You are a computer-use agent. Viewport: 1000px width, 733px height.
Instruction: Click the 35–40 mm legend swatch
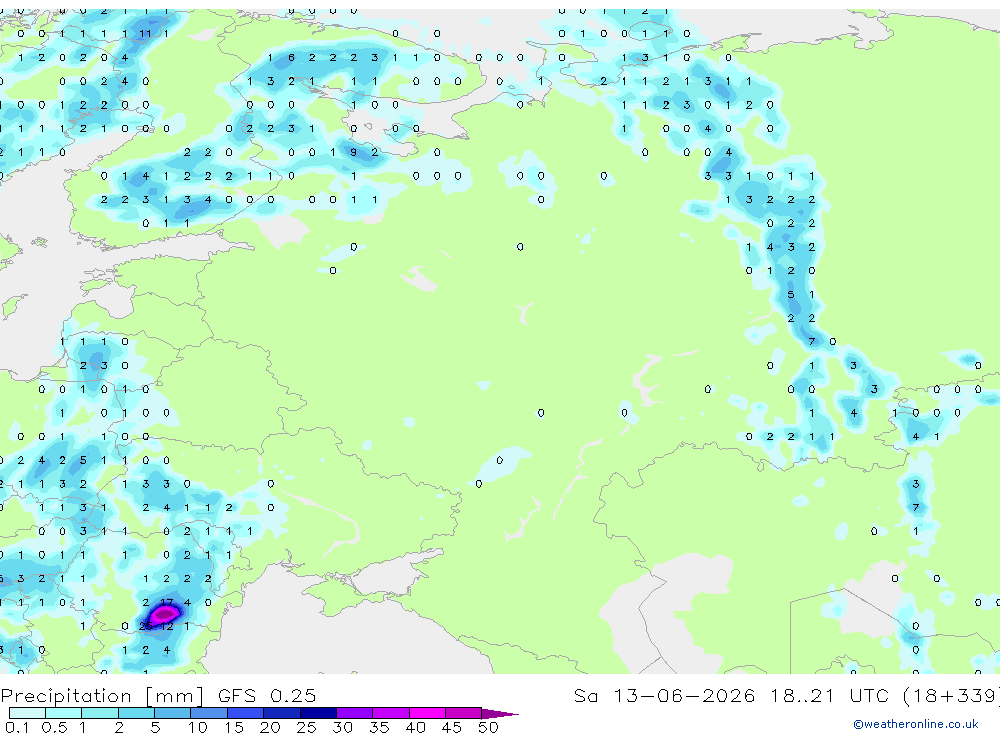[x=390, y=713]
